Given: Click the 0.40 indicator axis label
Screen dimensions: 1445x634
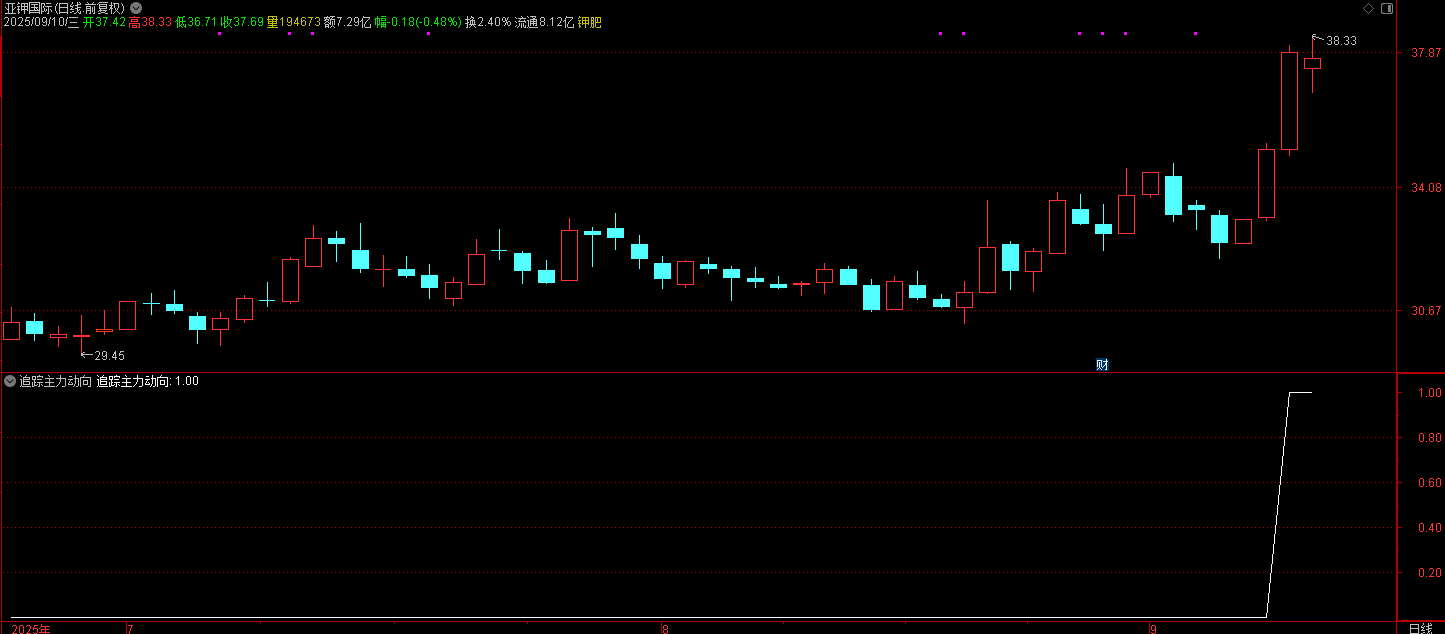Looking at the screenshot, I should coord(1429,528).
